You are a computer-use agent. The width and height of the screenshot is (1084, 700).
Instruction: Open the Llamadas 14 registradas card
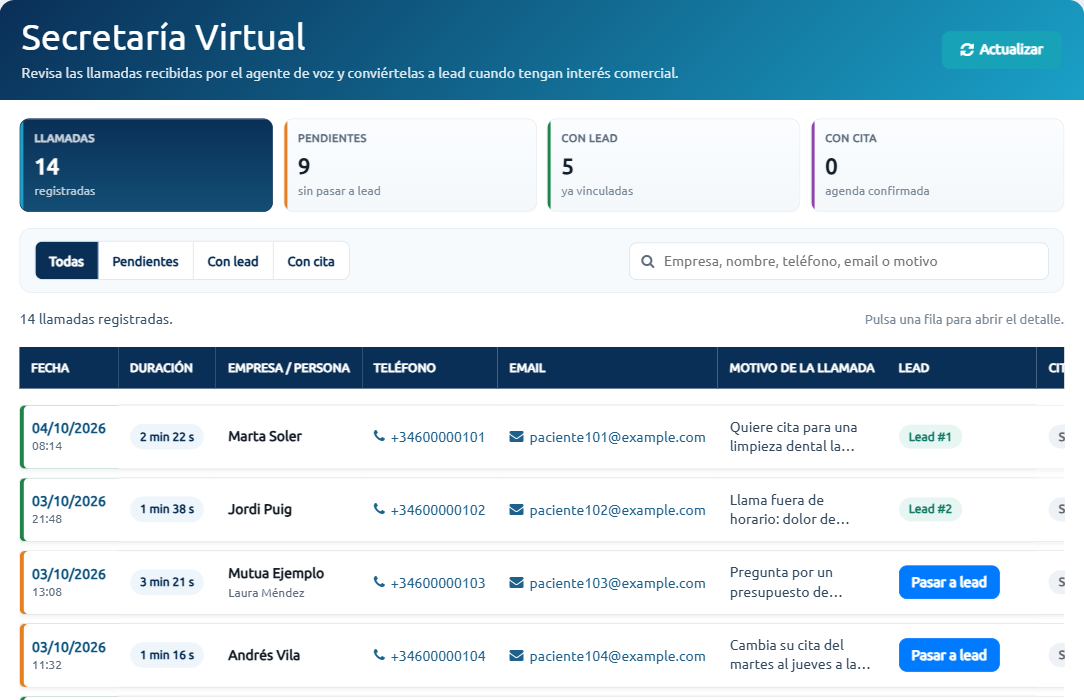tap(147, 165)
